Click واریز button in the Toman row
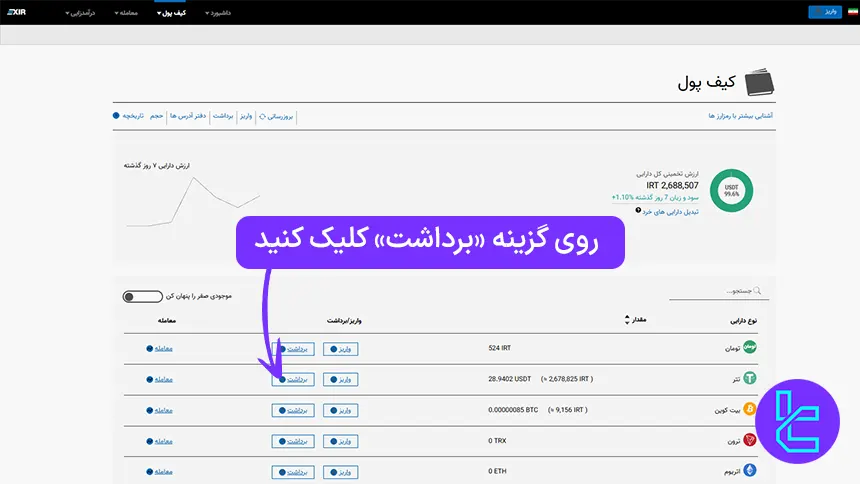 [x=341, y=349]
